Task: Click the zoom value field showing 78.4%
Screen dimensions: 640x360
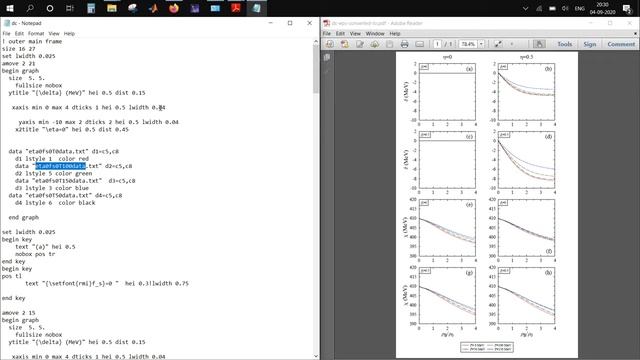Action: (x=469, y=44)
